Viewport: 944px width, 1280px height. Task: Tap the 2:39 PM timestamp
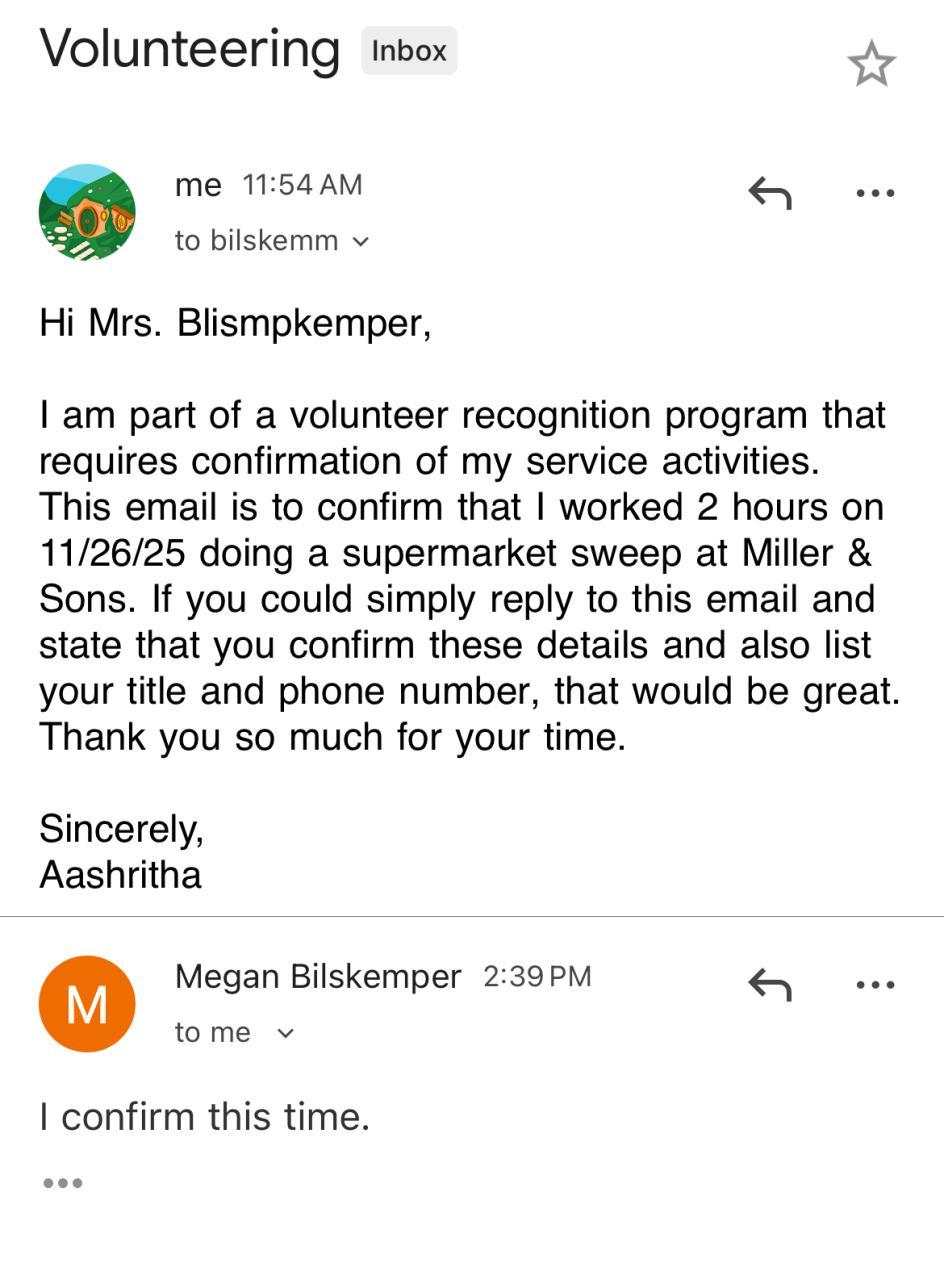tap(537, 976)
